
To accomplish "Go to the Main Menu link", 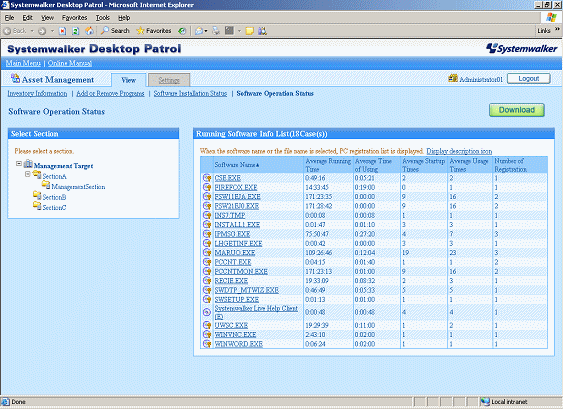I will click(23, 63).
